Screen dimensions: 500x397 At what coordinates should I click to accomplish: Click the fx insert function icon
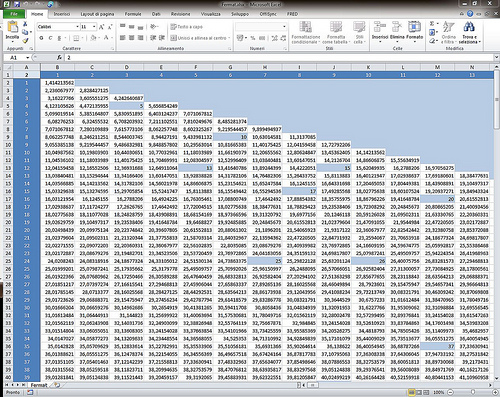coord(59,58)
